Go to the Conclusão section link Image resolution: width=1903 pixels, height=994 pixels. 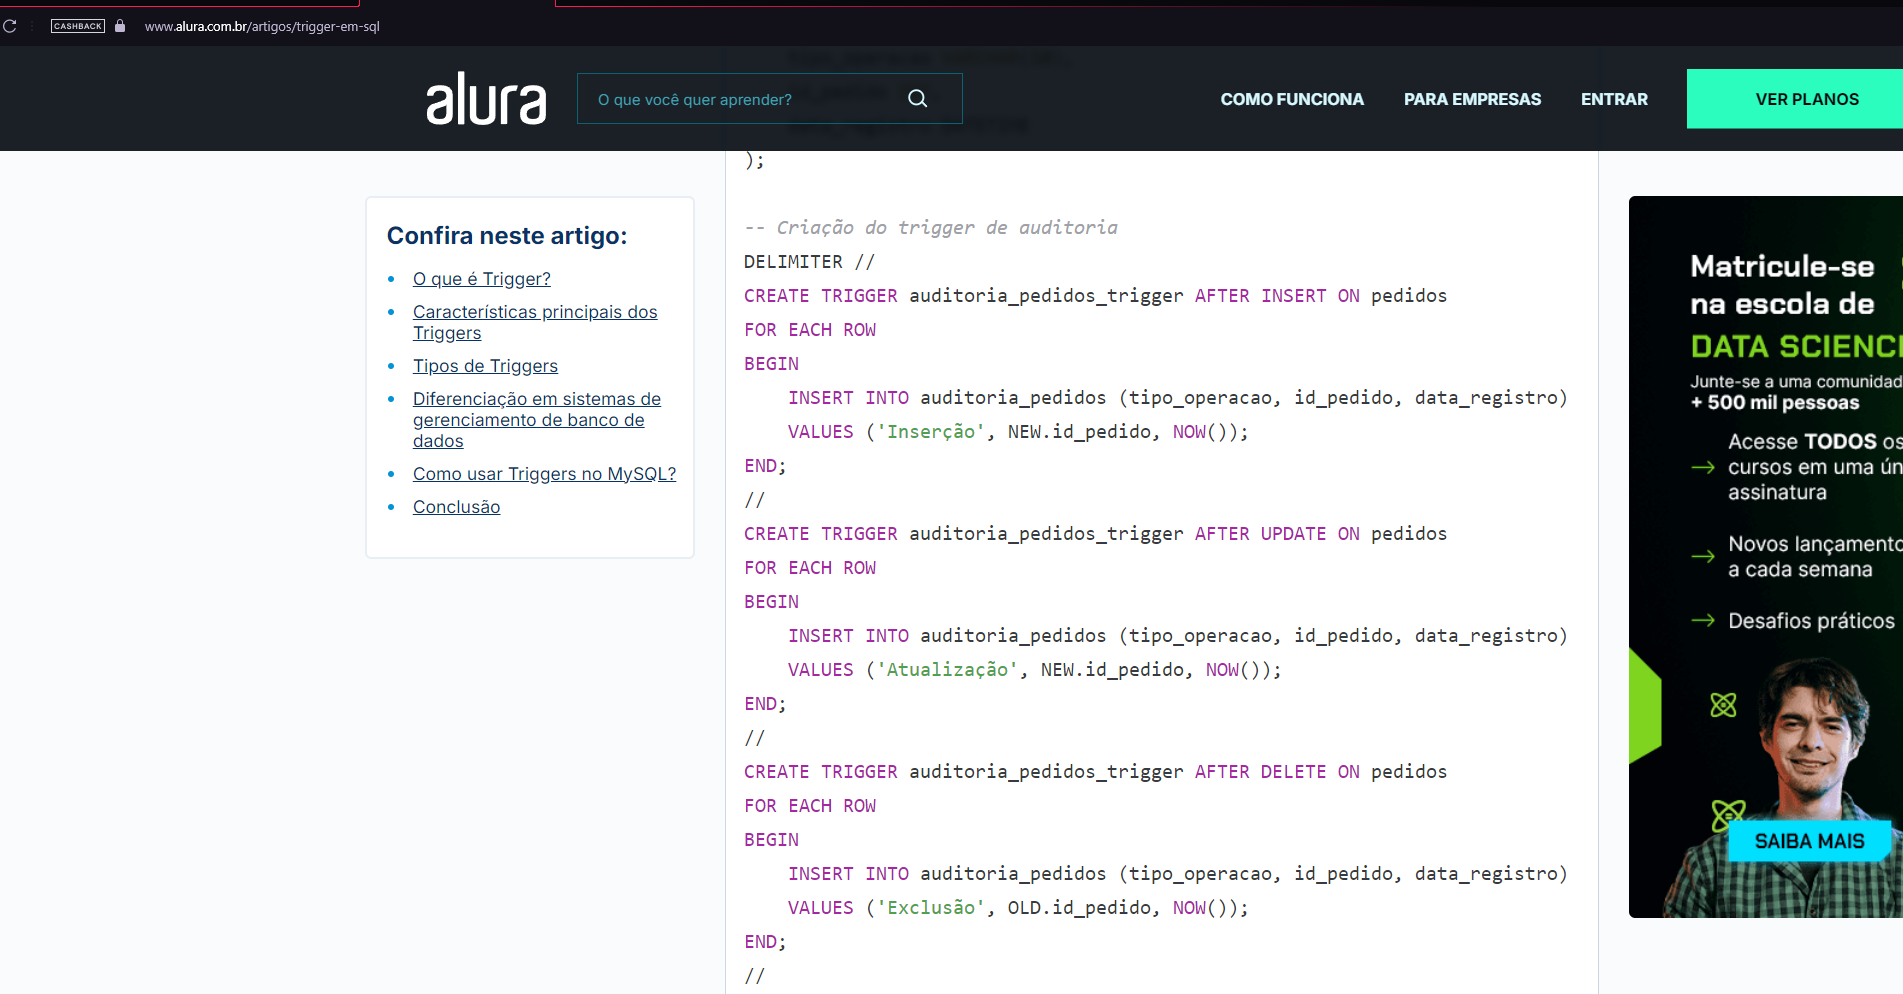(456, 507)
